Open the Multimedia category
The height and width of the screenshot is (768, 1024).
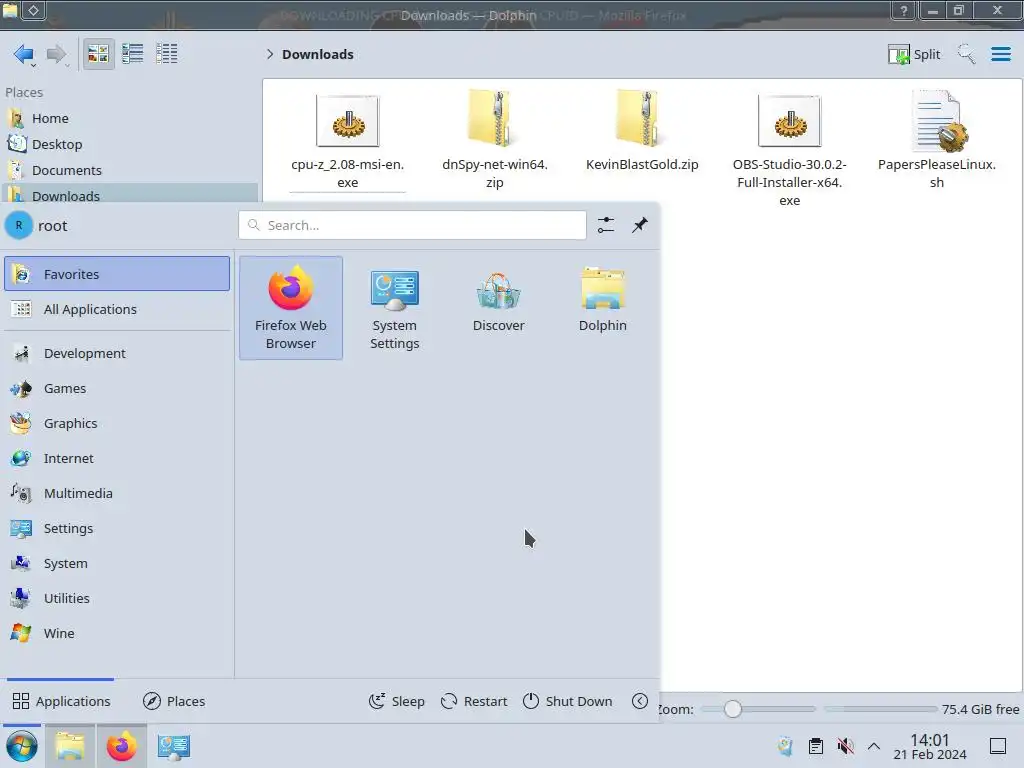117,493
